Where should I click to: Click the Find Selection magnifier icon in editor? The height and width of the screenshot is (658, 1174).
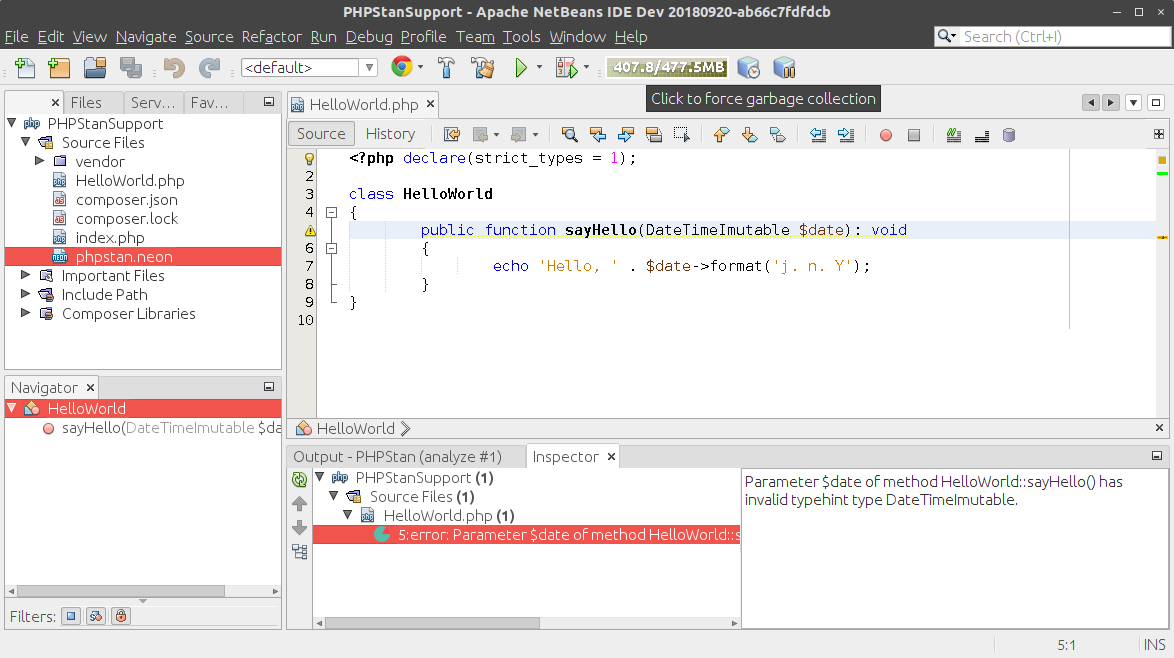pyautogui.click(x=569, y=134)
